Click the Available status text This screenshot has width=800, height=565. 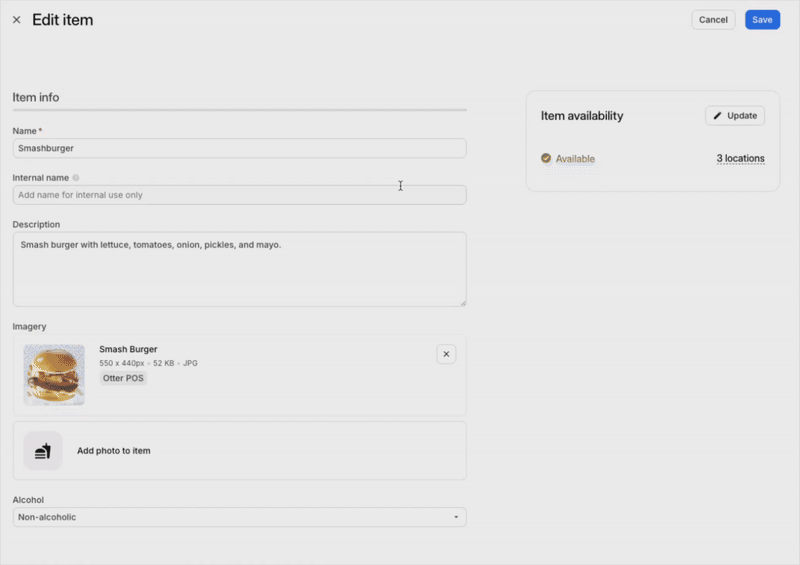click(x=575, y=159)
